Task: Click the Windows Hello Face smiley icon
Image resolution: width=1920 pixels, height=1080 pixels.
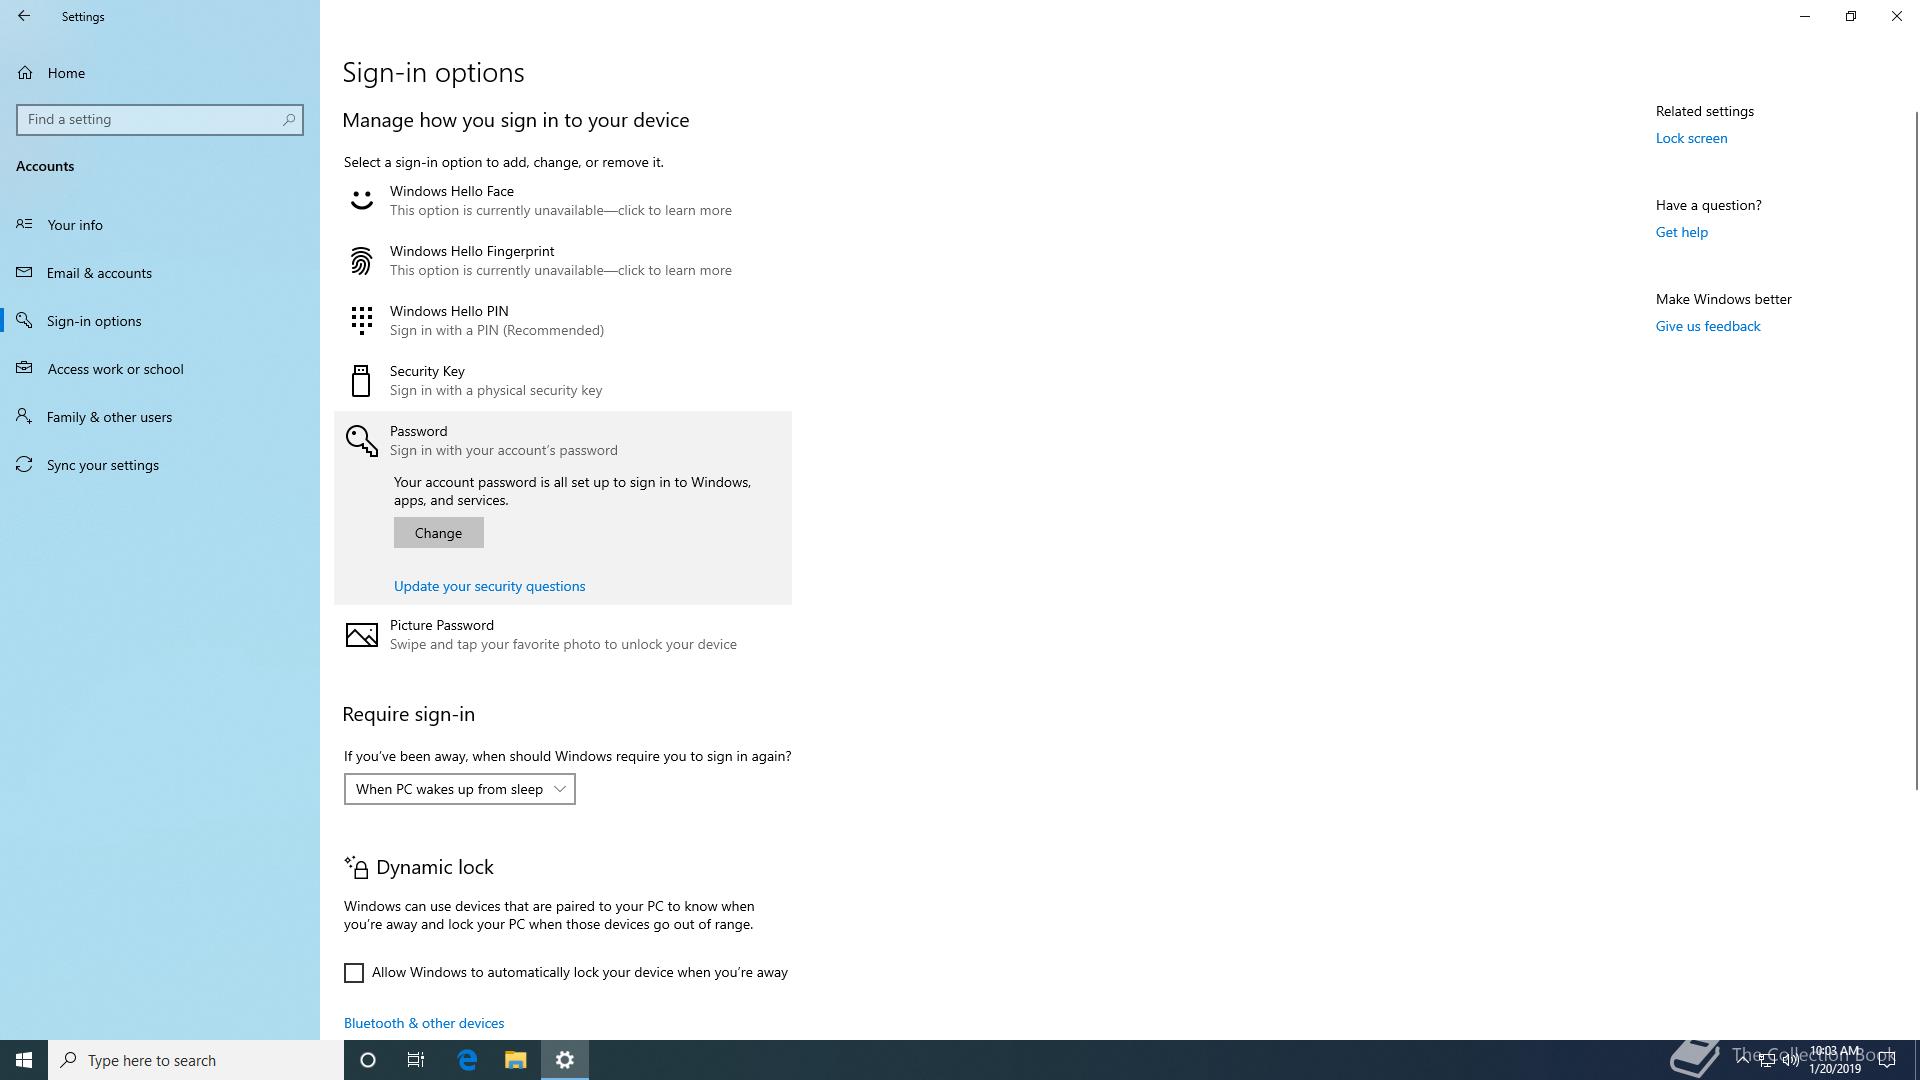Action: [x=361, y=200]
